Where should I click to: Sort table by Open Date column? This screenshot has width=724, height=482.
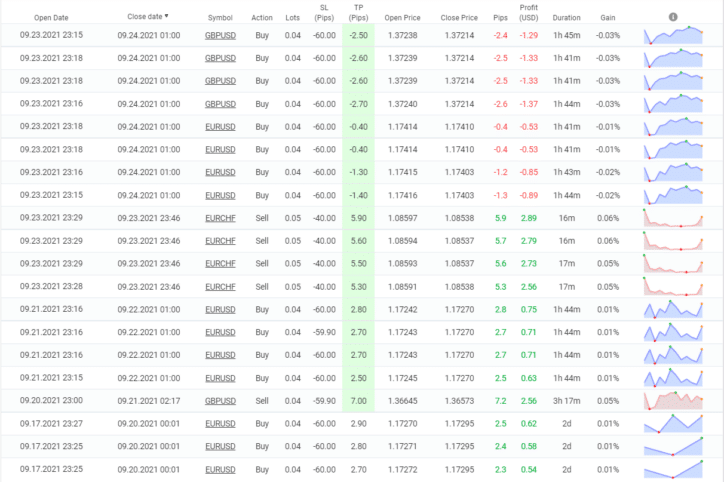(x=51, y=17)
